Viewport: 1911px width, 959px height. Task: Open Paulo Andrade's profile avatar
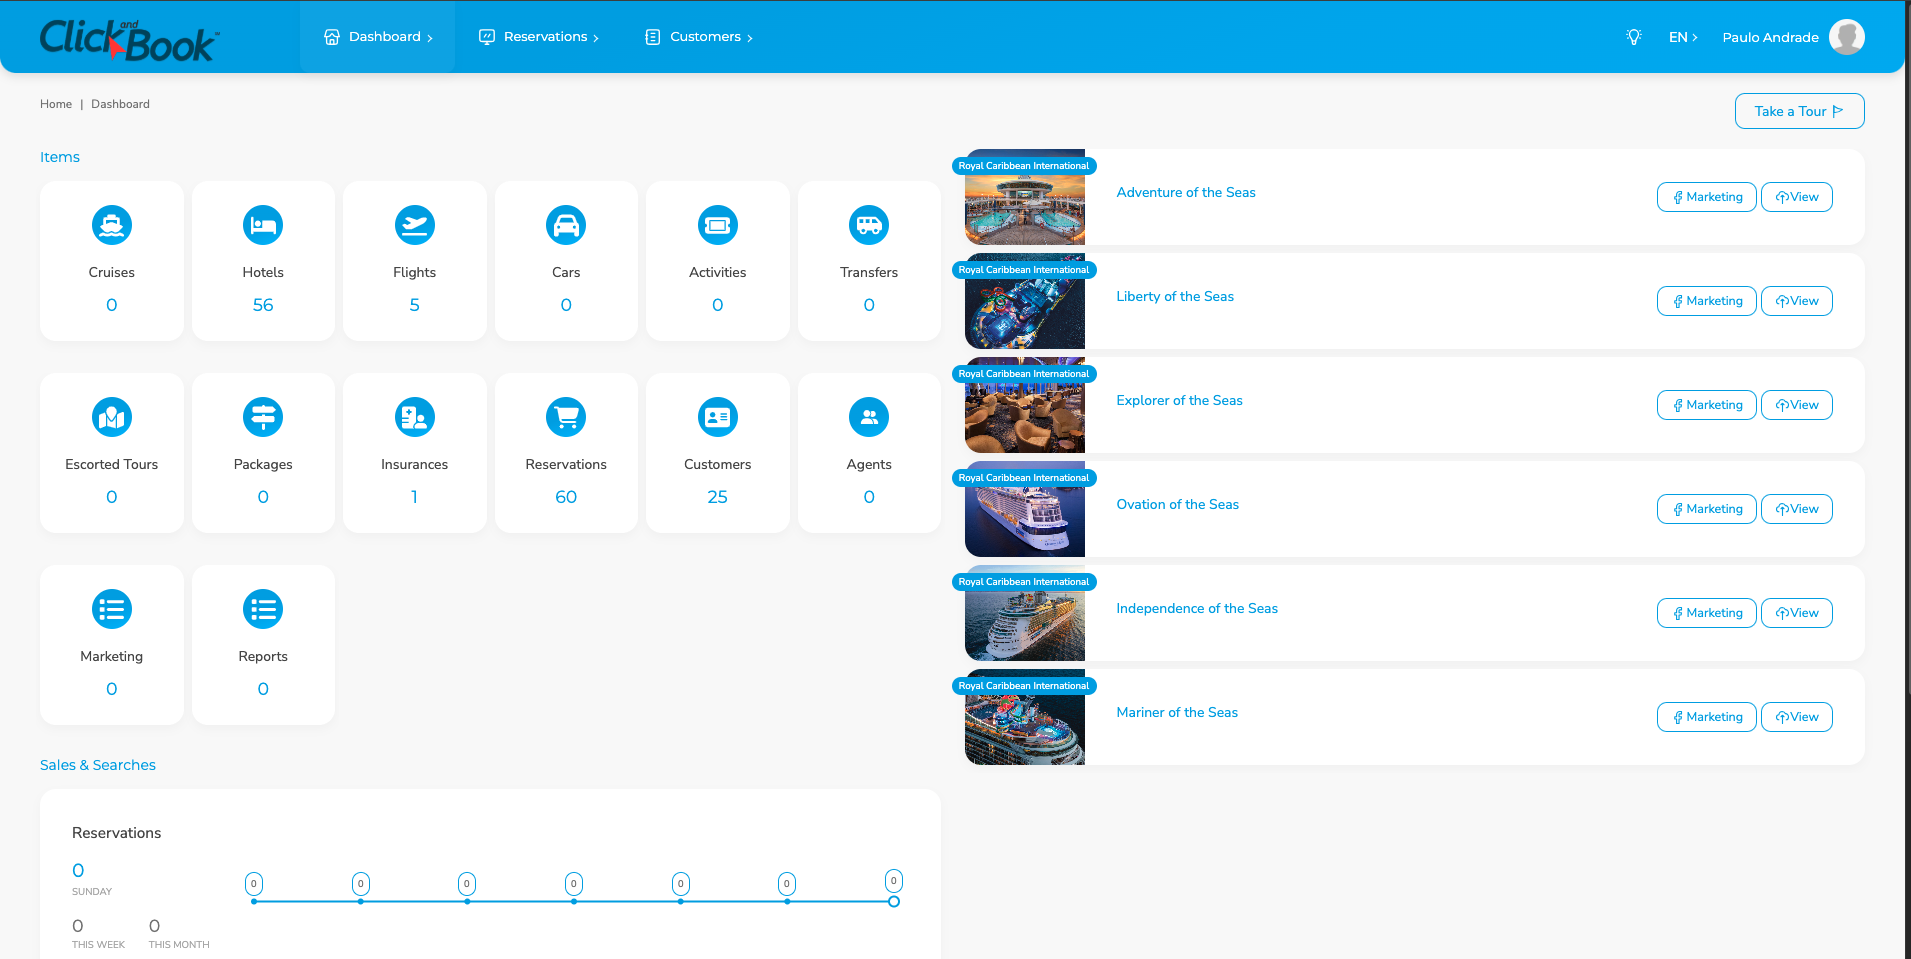click(1846, 37)
